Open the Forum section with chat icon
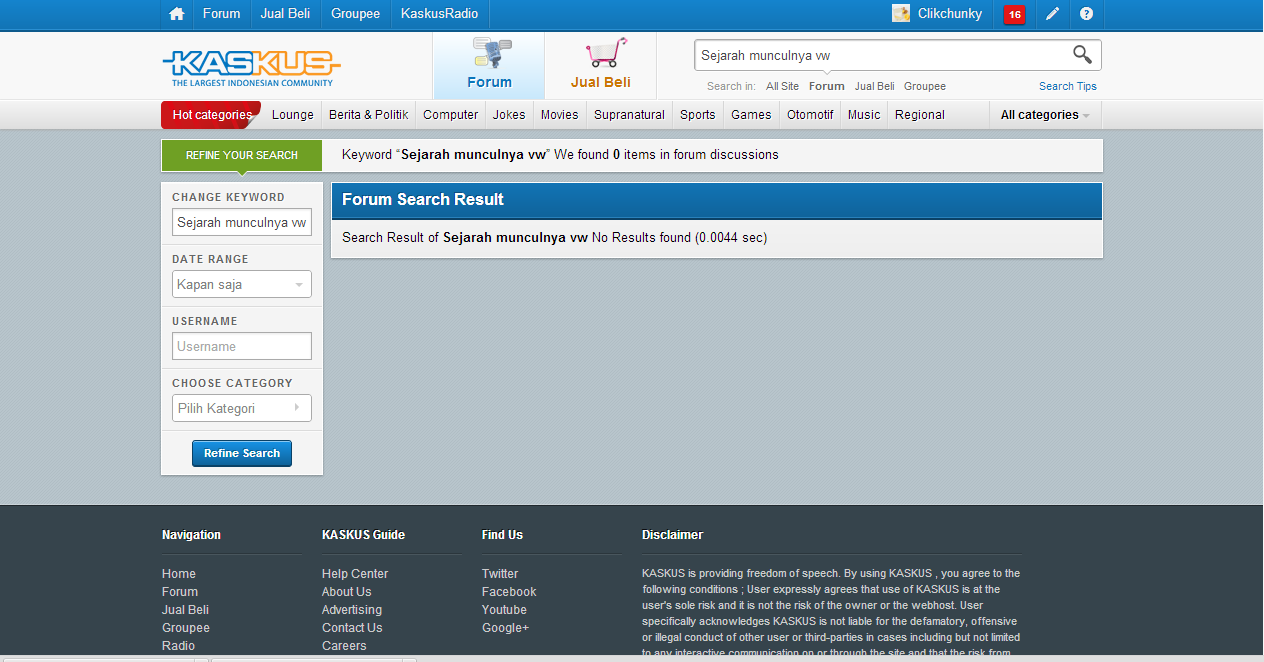 tap(489, 65)
